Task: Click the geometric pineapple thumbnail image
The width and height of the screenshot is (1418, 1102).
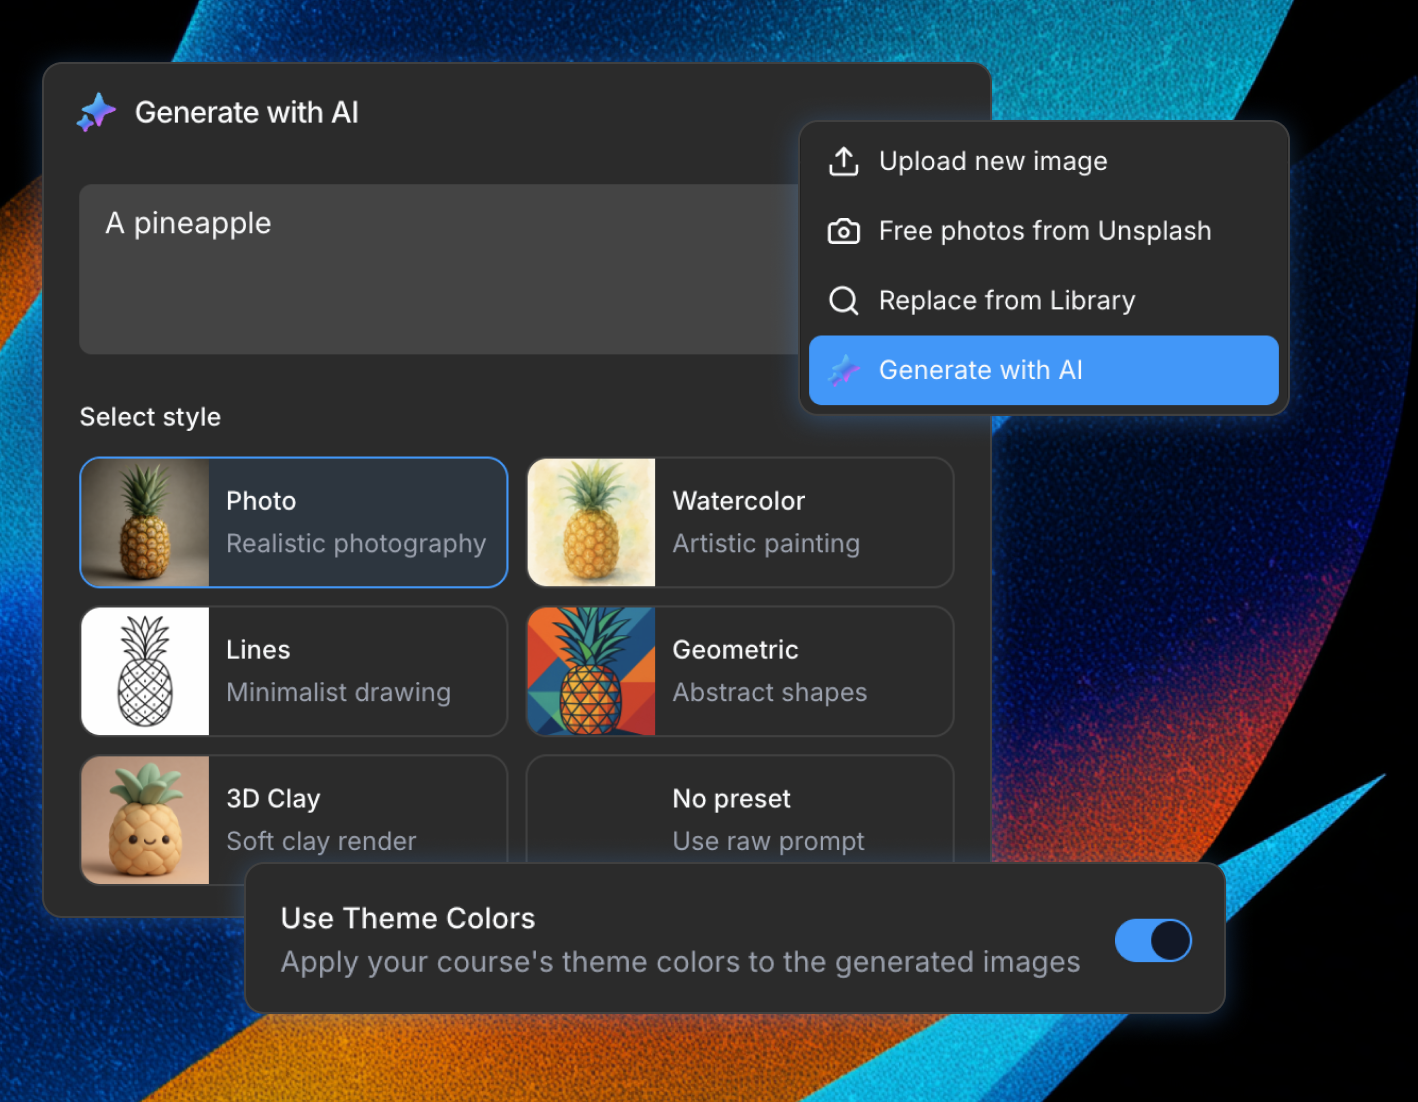Action: (591, 671)
